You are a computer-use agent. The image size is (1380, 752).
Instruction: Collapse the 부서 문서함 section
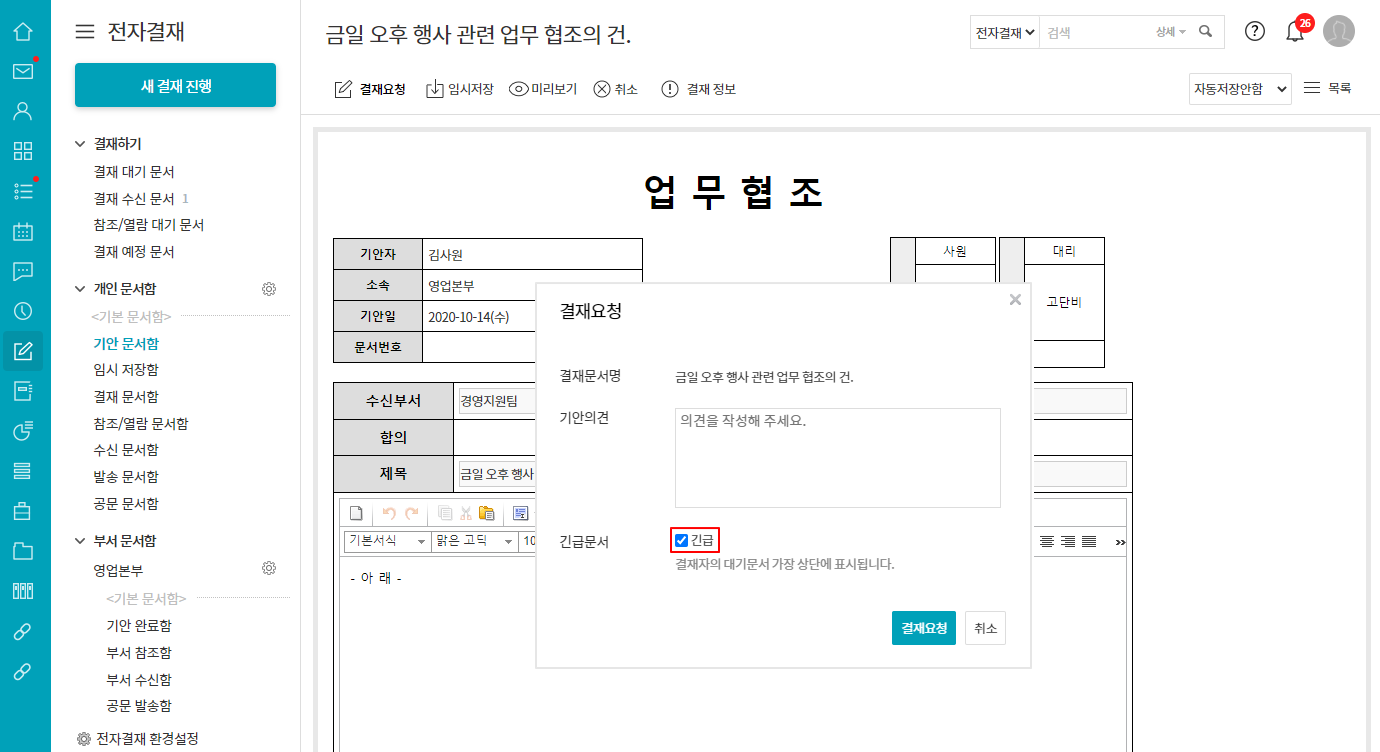coord(81,541)
